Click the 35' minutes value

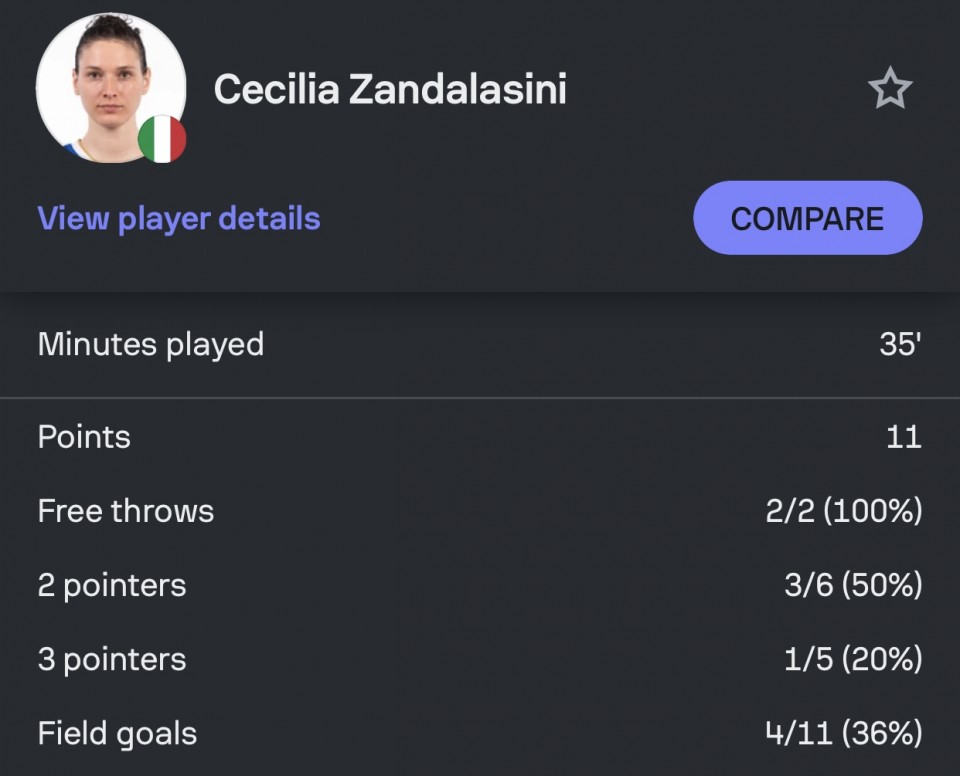(x=900, y=344)
